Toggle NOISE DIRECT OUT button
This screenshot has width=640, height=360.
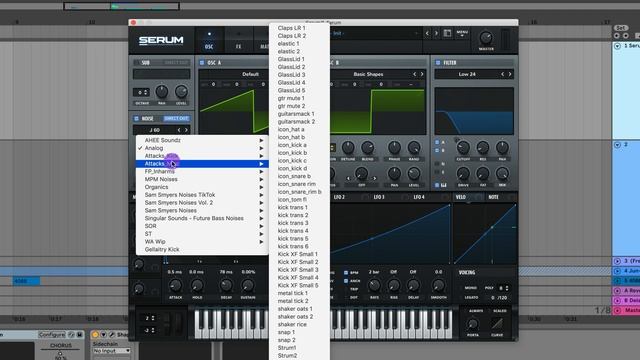tap(176, 119)
